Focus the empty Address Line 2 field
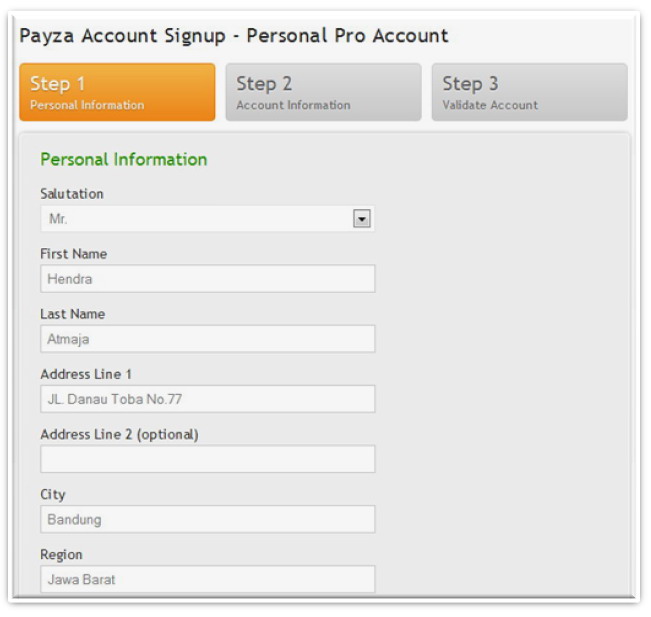 207,459
